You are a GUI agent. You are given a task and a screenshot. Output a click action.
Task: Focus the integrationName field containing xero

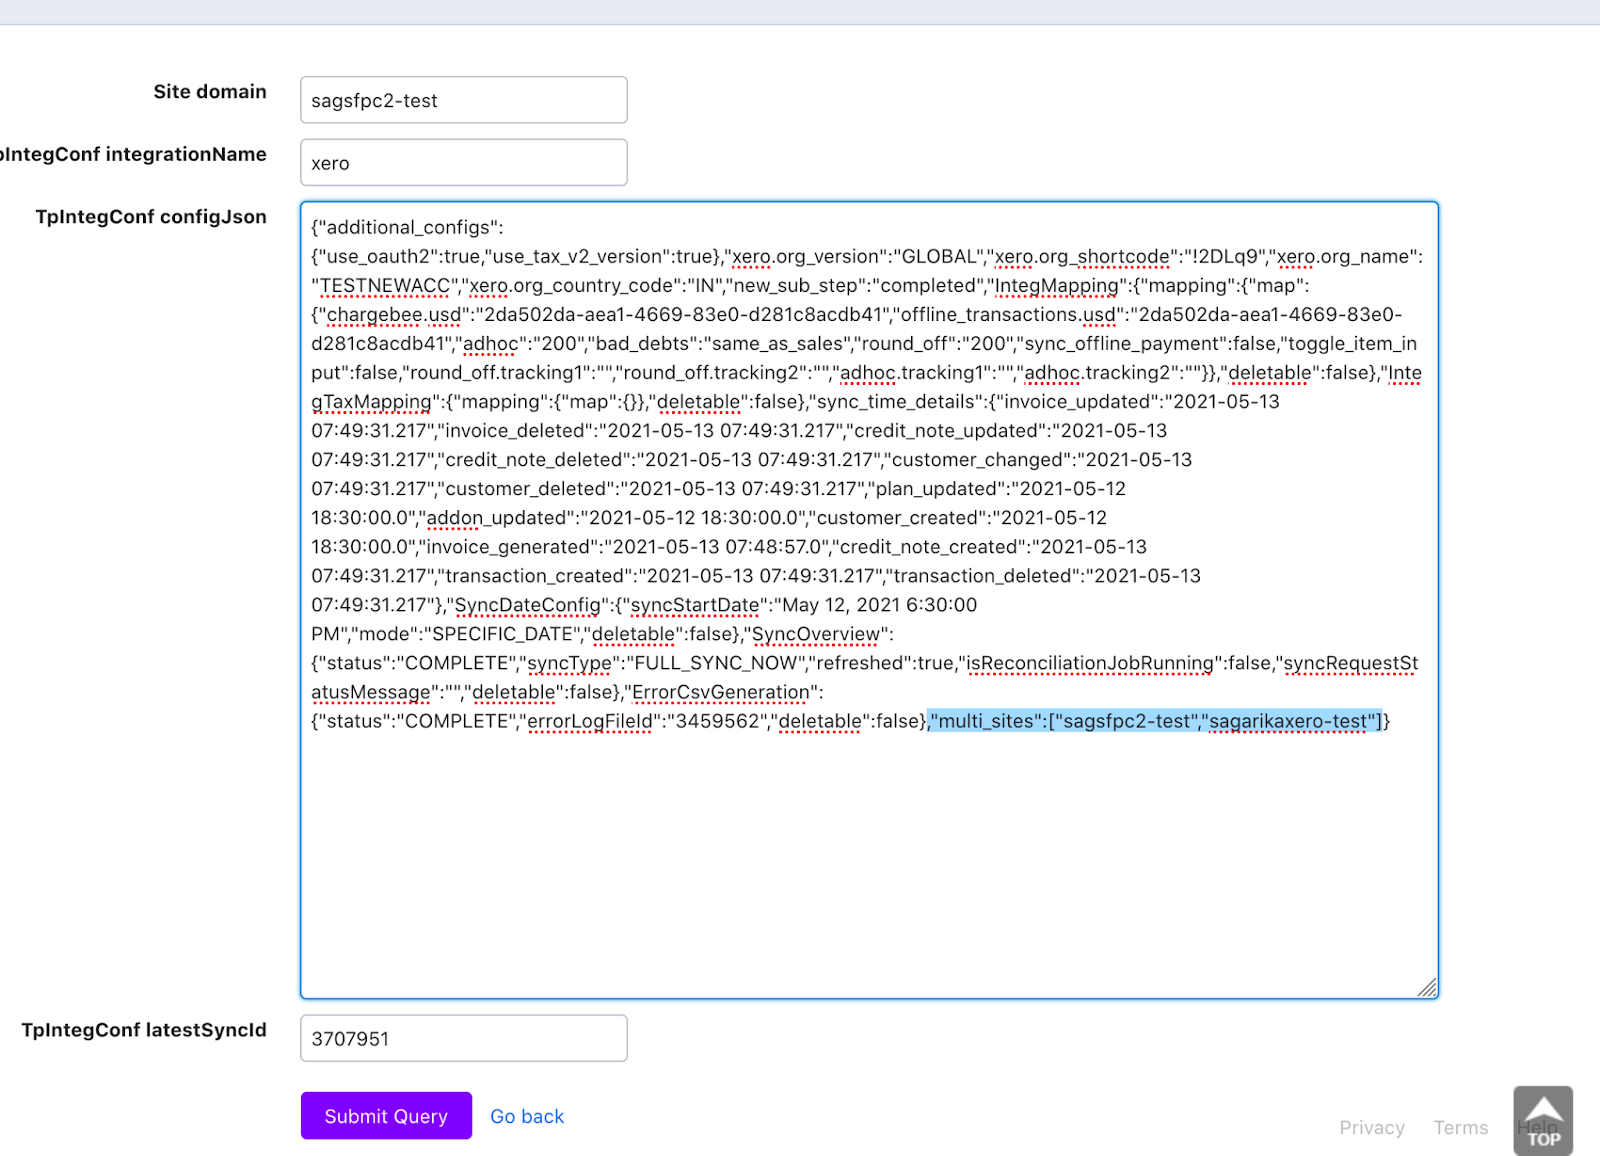point(463,163)
